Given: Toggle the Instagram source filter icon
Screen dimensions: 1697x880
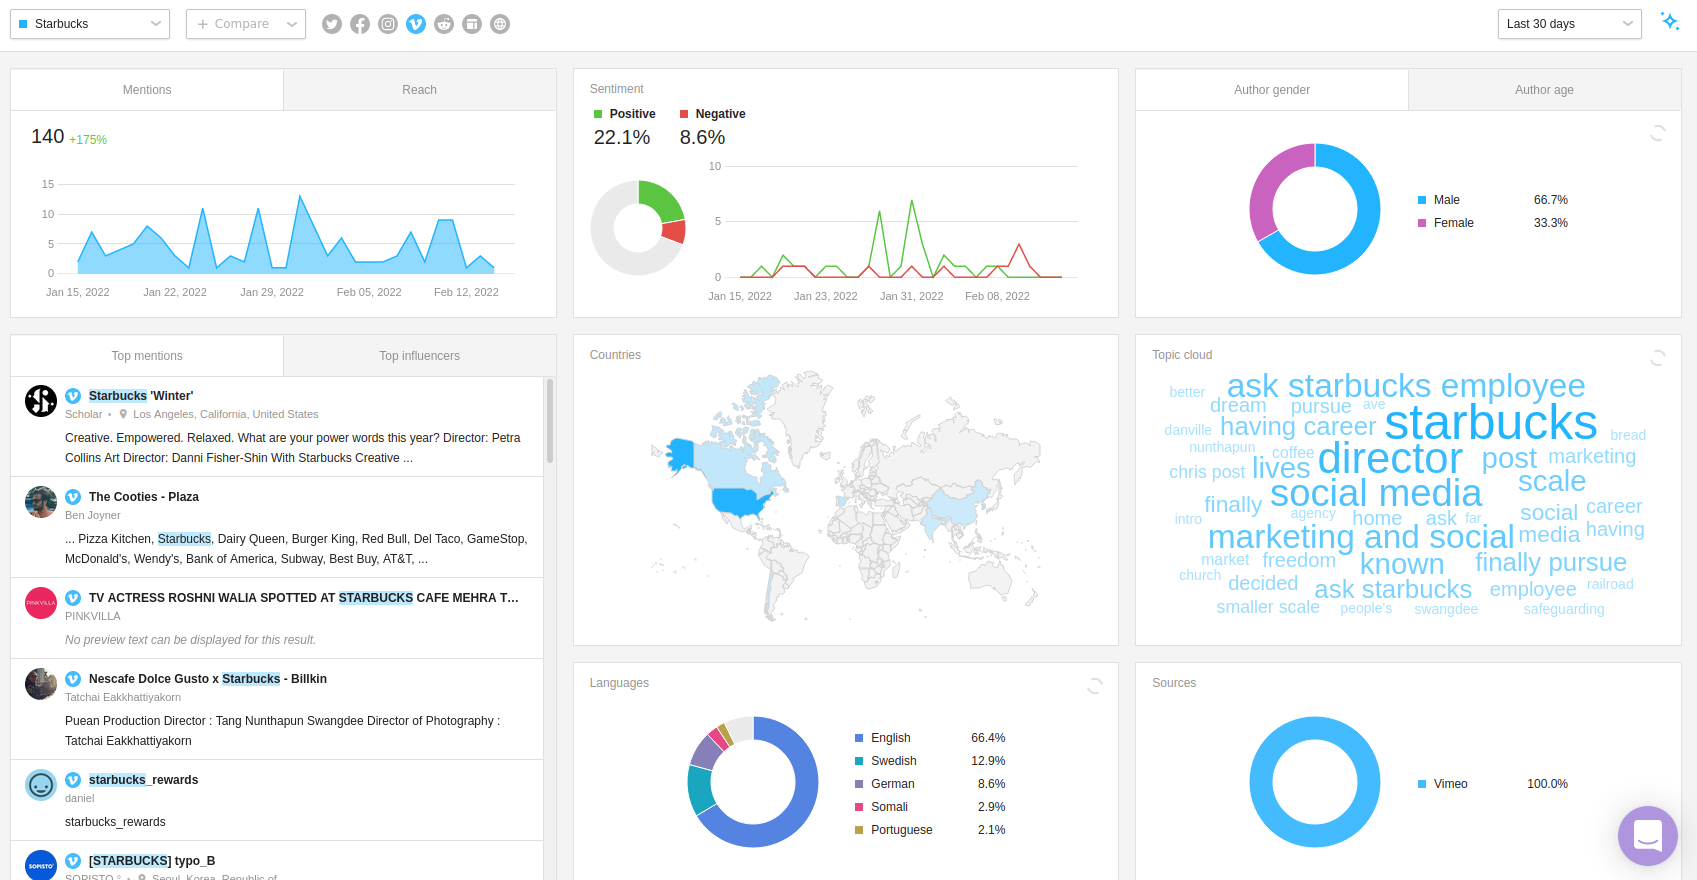Looking at the screenshot, I should pyautogui.click(x=388, y=24).
